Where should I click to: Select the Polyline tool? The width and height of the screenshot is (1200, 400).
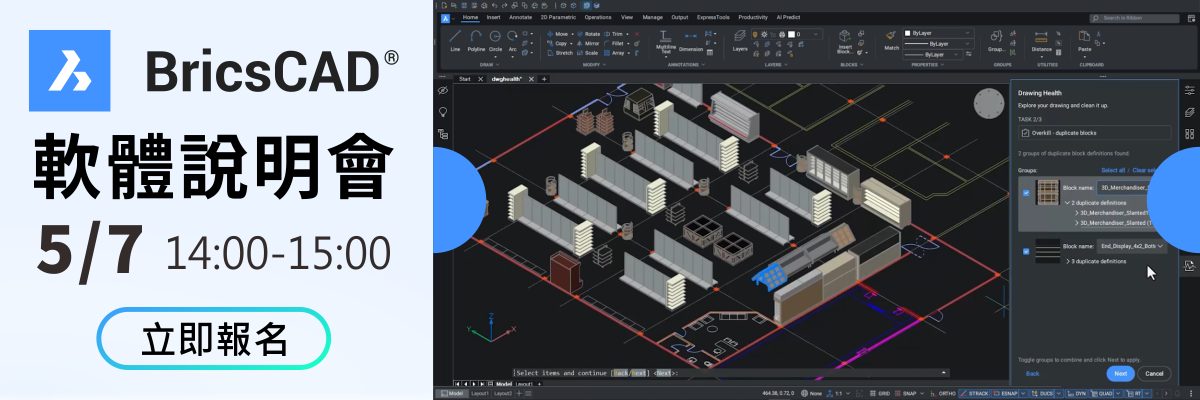pos(476,40)
